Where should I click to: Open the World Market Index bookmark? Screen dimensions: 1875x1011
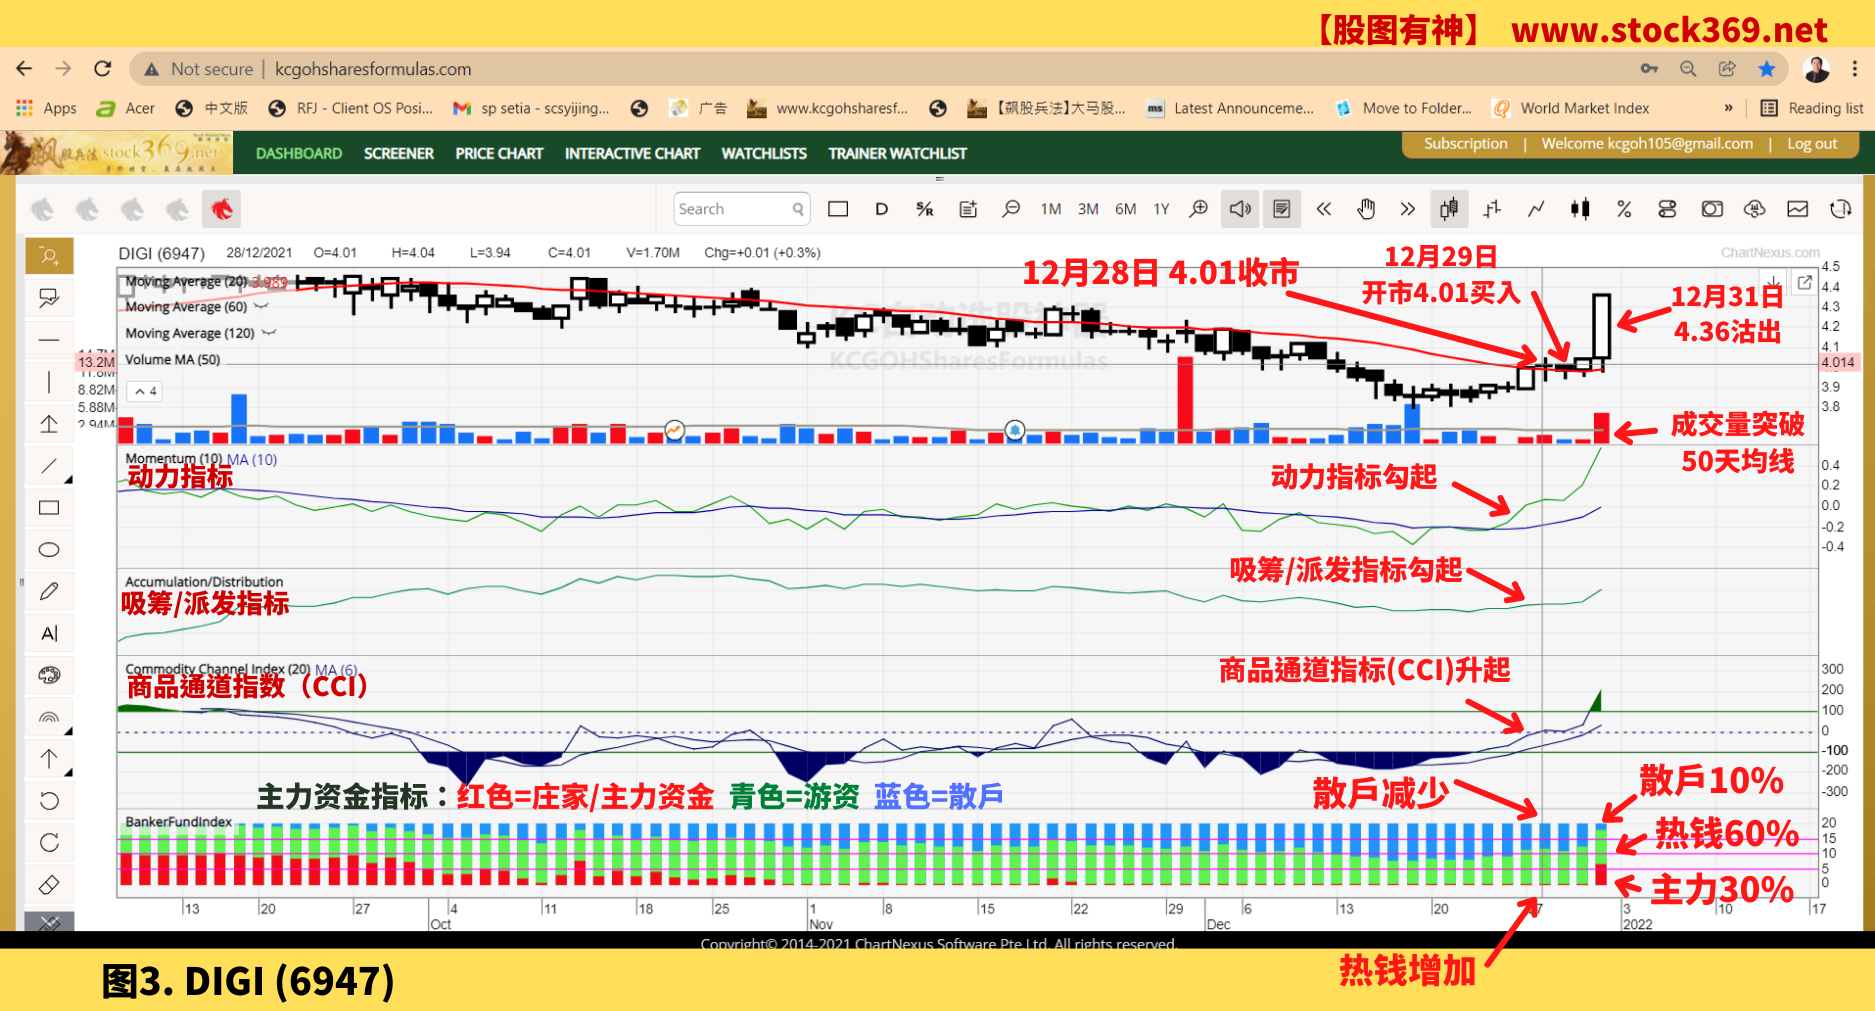coord(1570,108)
